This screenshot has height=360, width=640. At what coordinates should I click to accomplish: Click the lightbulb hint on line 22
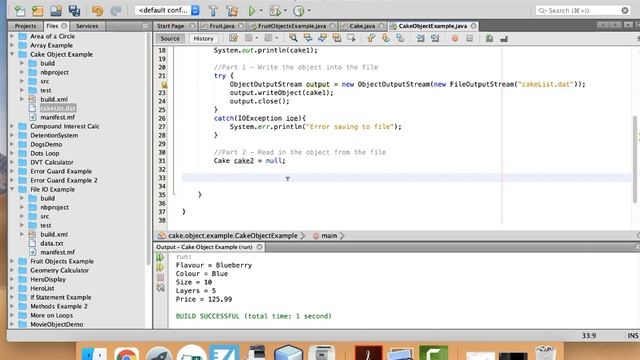click(x=164, y=85)
